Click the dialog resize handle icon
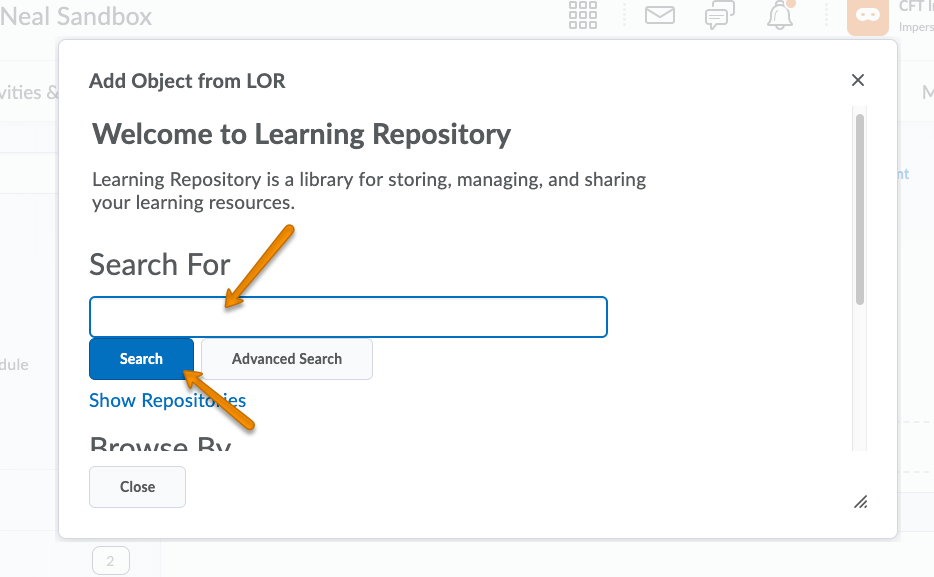The height and width of the screenshot is (577, 934). 860,501
